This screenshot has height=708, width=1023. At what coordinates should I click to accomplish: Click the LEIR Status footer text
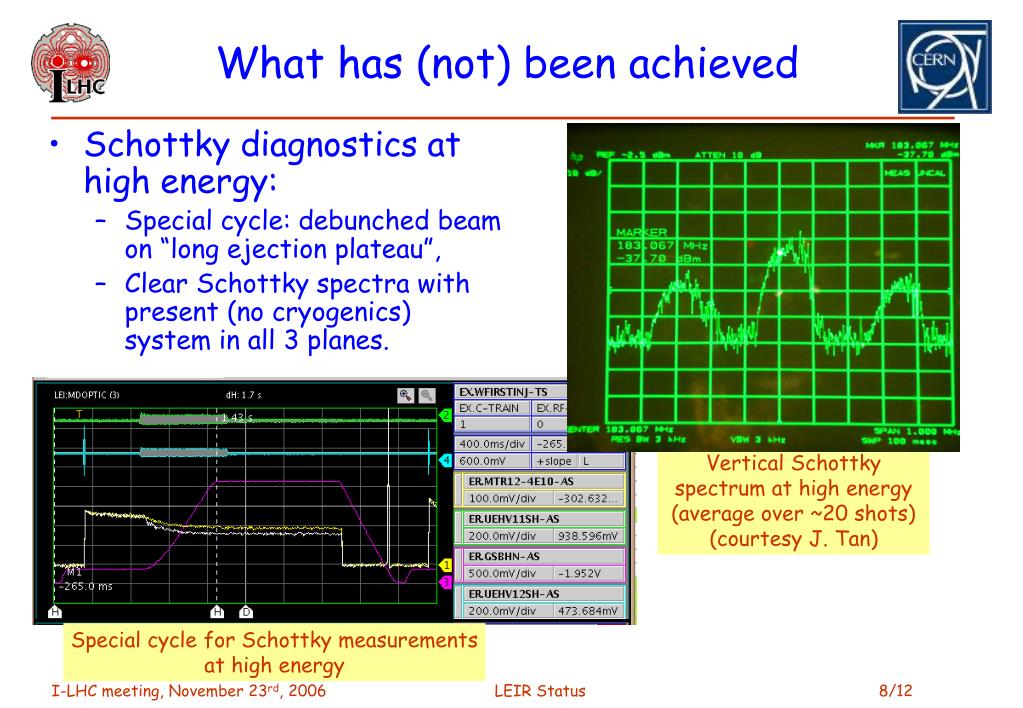[x=540, y=691]
